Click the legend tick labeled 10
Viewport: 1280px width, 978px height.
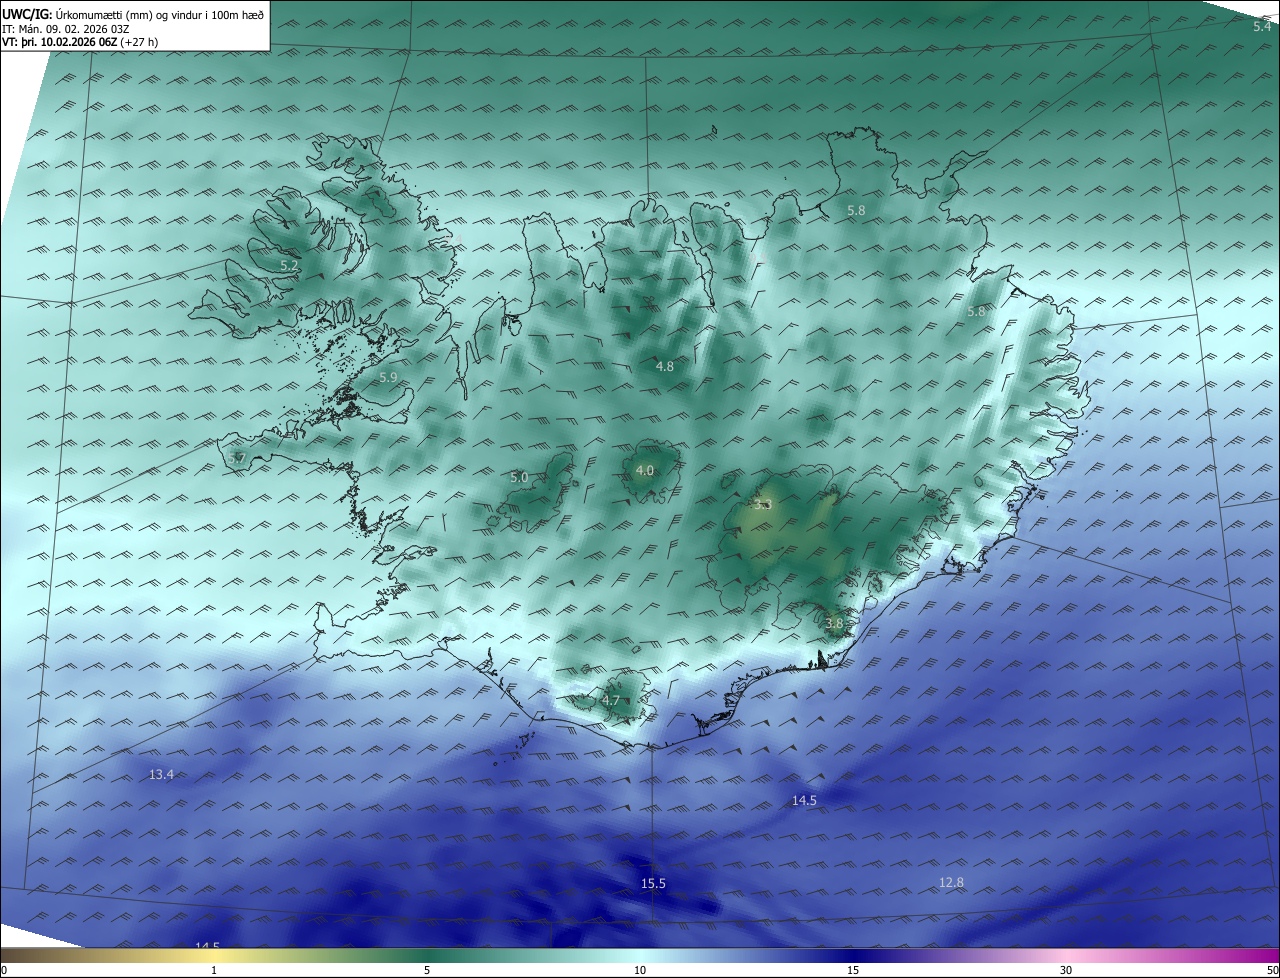pos(640,970)
